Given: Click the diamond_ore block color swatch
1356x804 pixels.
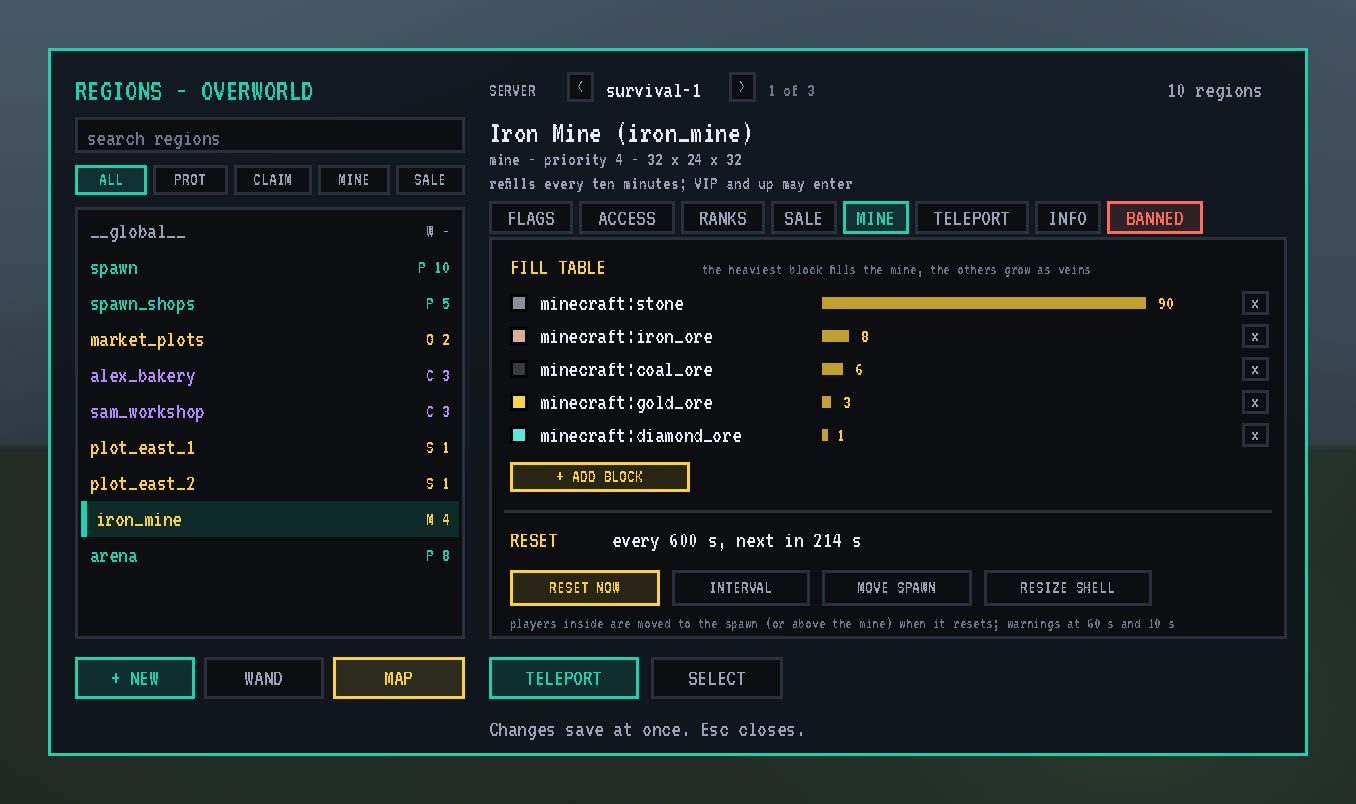Looking at the screenshot, I should click(x=519, y=435).
